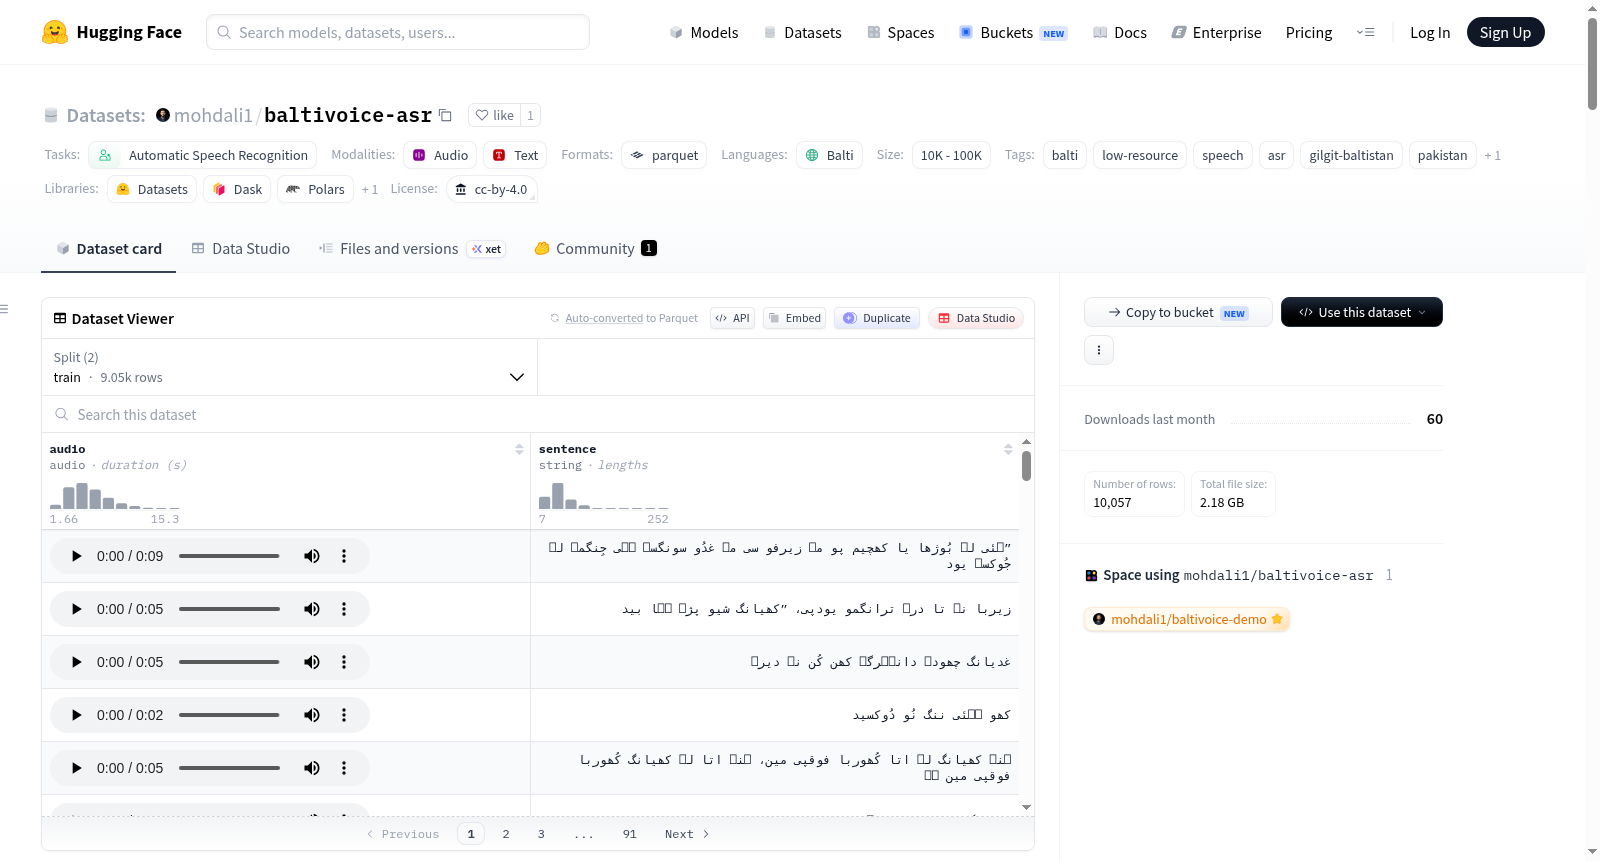Go to page 2 of dataset
Image resolution: width=1600 pixels, height=861 pixels.
(x=506, y=834)
